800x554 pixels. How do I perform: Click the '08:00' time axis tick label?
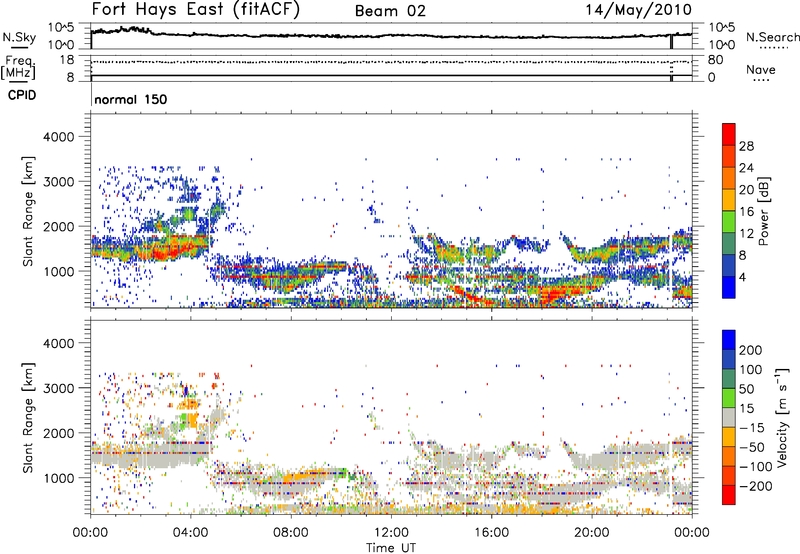pyautogui.click(x=291, y=533)
